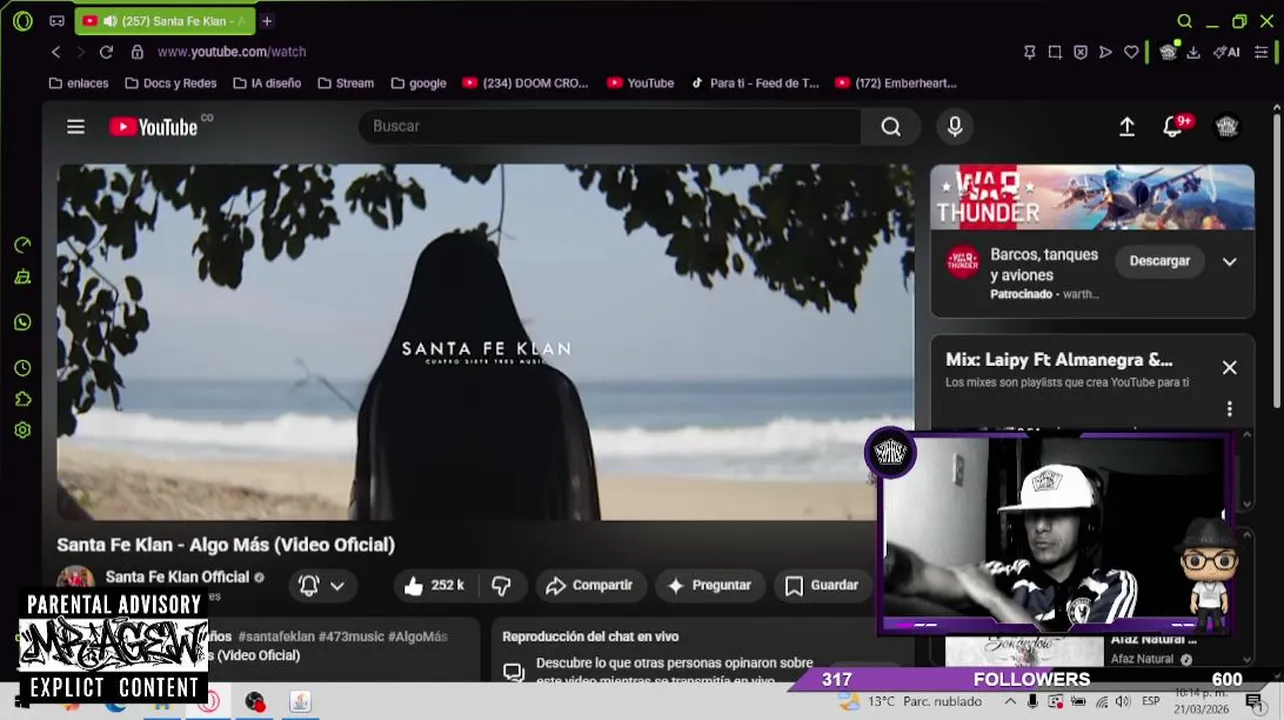Click the pin icon in the address bar
Viewport: 1284px width, 720px height.
click(x=1029, y=52)
